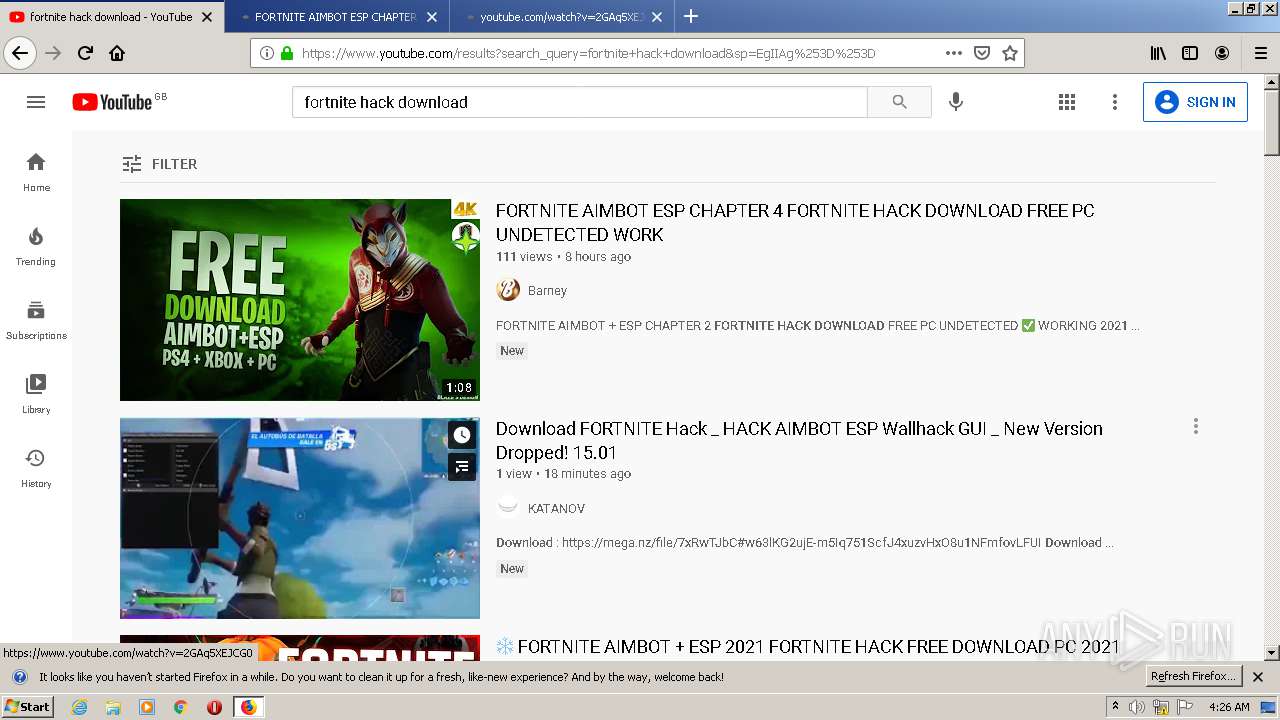Click the SIGN IN button
Image resolution: width=1280 pixels, height=720 pixels.
point(1195,102)
